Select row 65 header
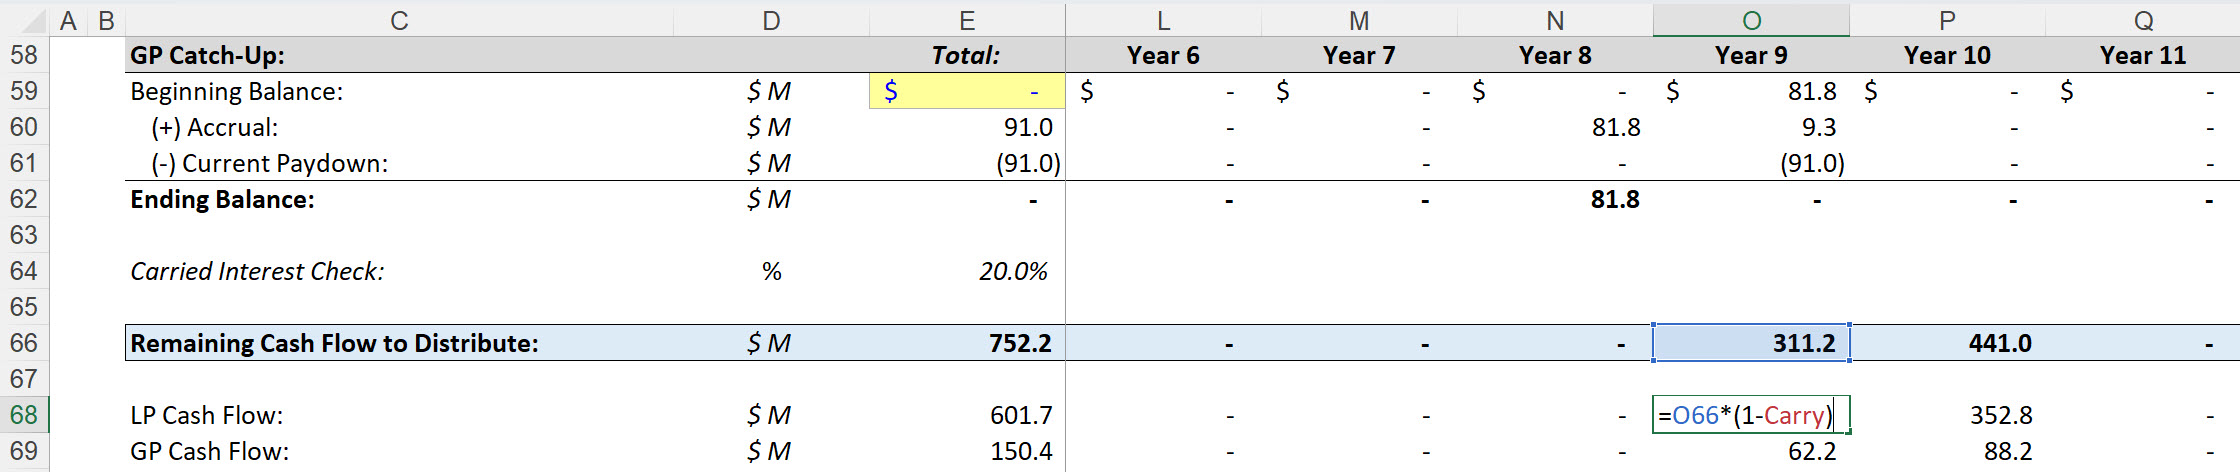 point(24,307)
